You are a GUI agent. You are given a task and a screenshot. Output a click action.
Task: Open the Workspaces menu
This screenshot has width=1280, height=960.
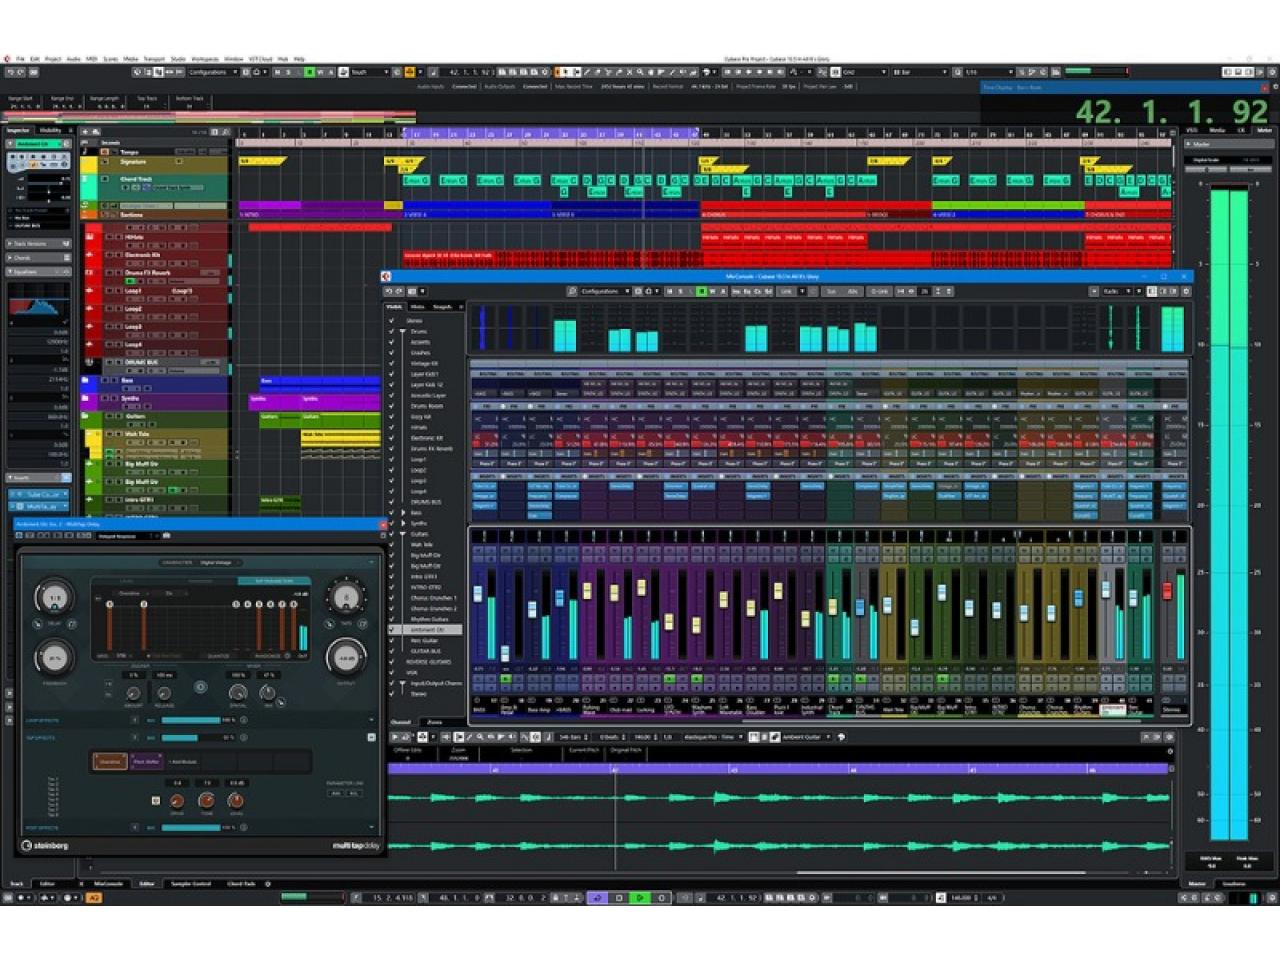(205, 59)
